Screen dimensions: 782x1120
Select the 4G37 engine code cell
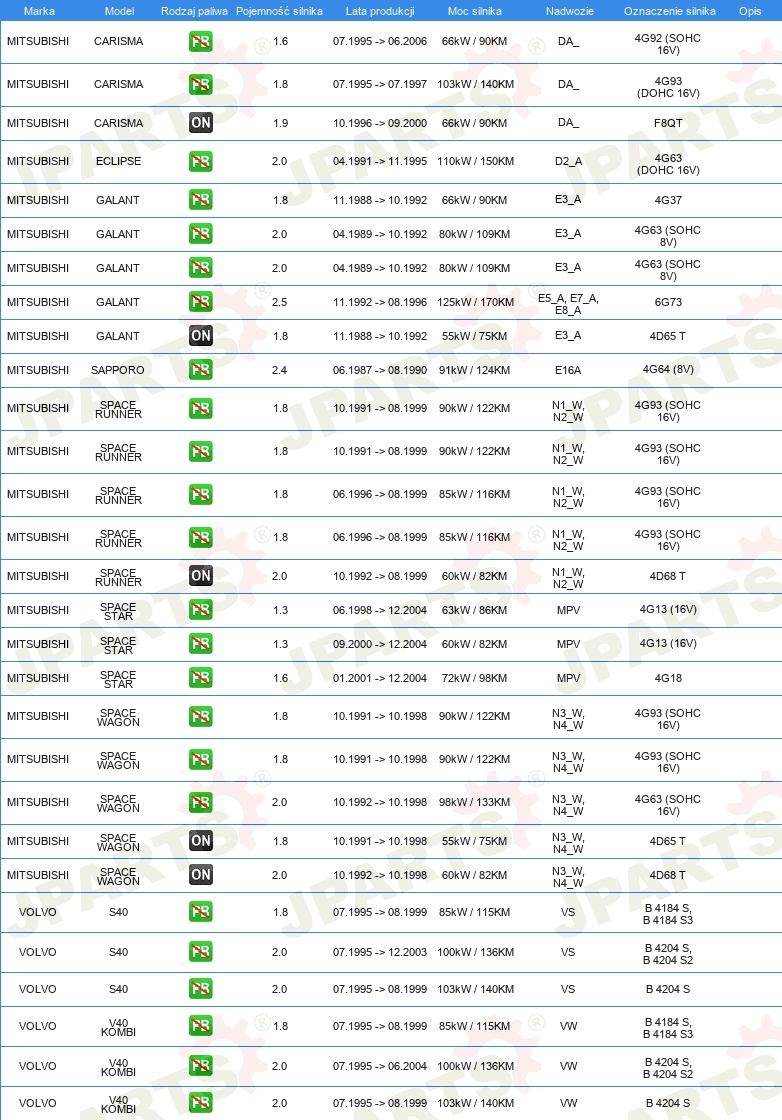point(668,200)
